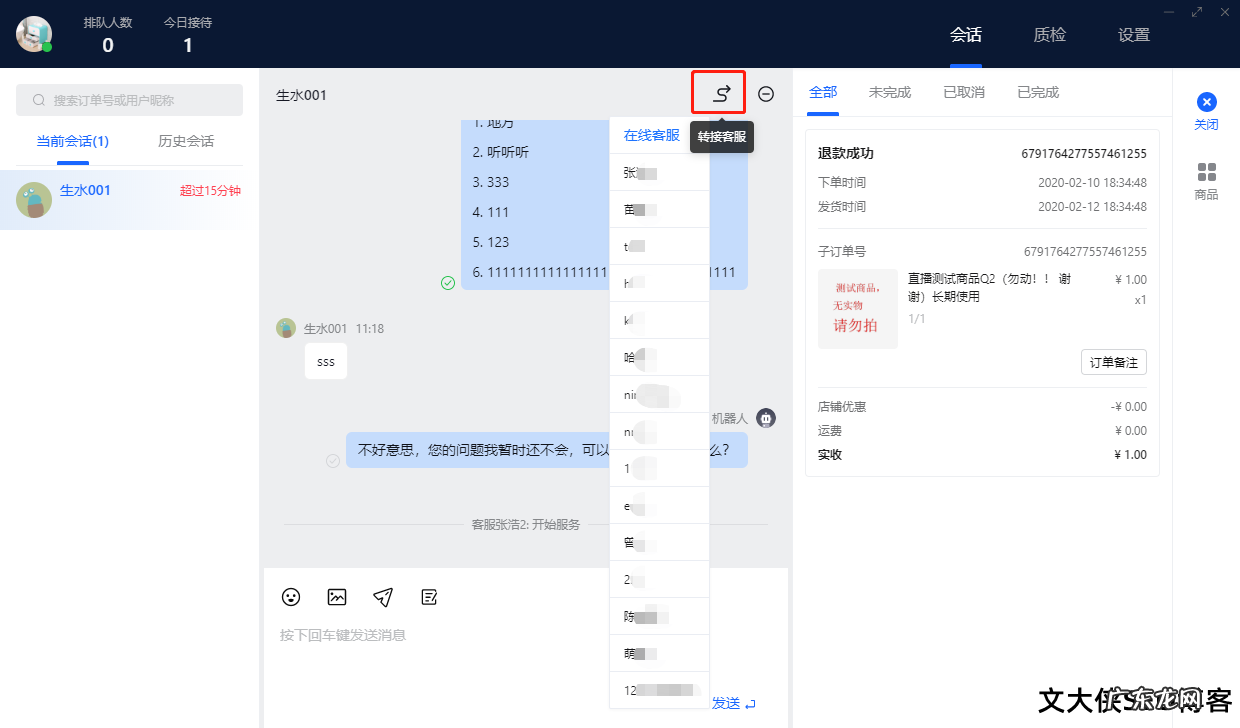The width and height of the screenshot is (1240, 728).
Task: Click the 发送 send link
Action: click(x=727, y=703)
